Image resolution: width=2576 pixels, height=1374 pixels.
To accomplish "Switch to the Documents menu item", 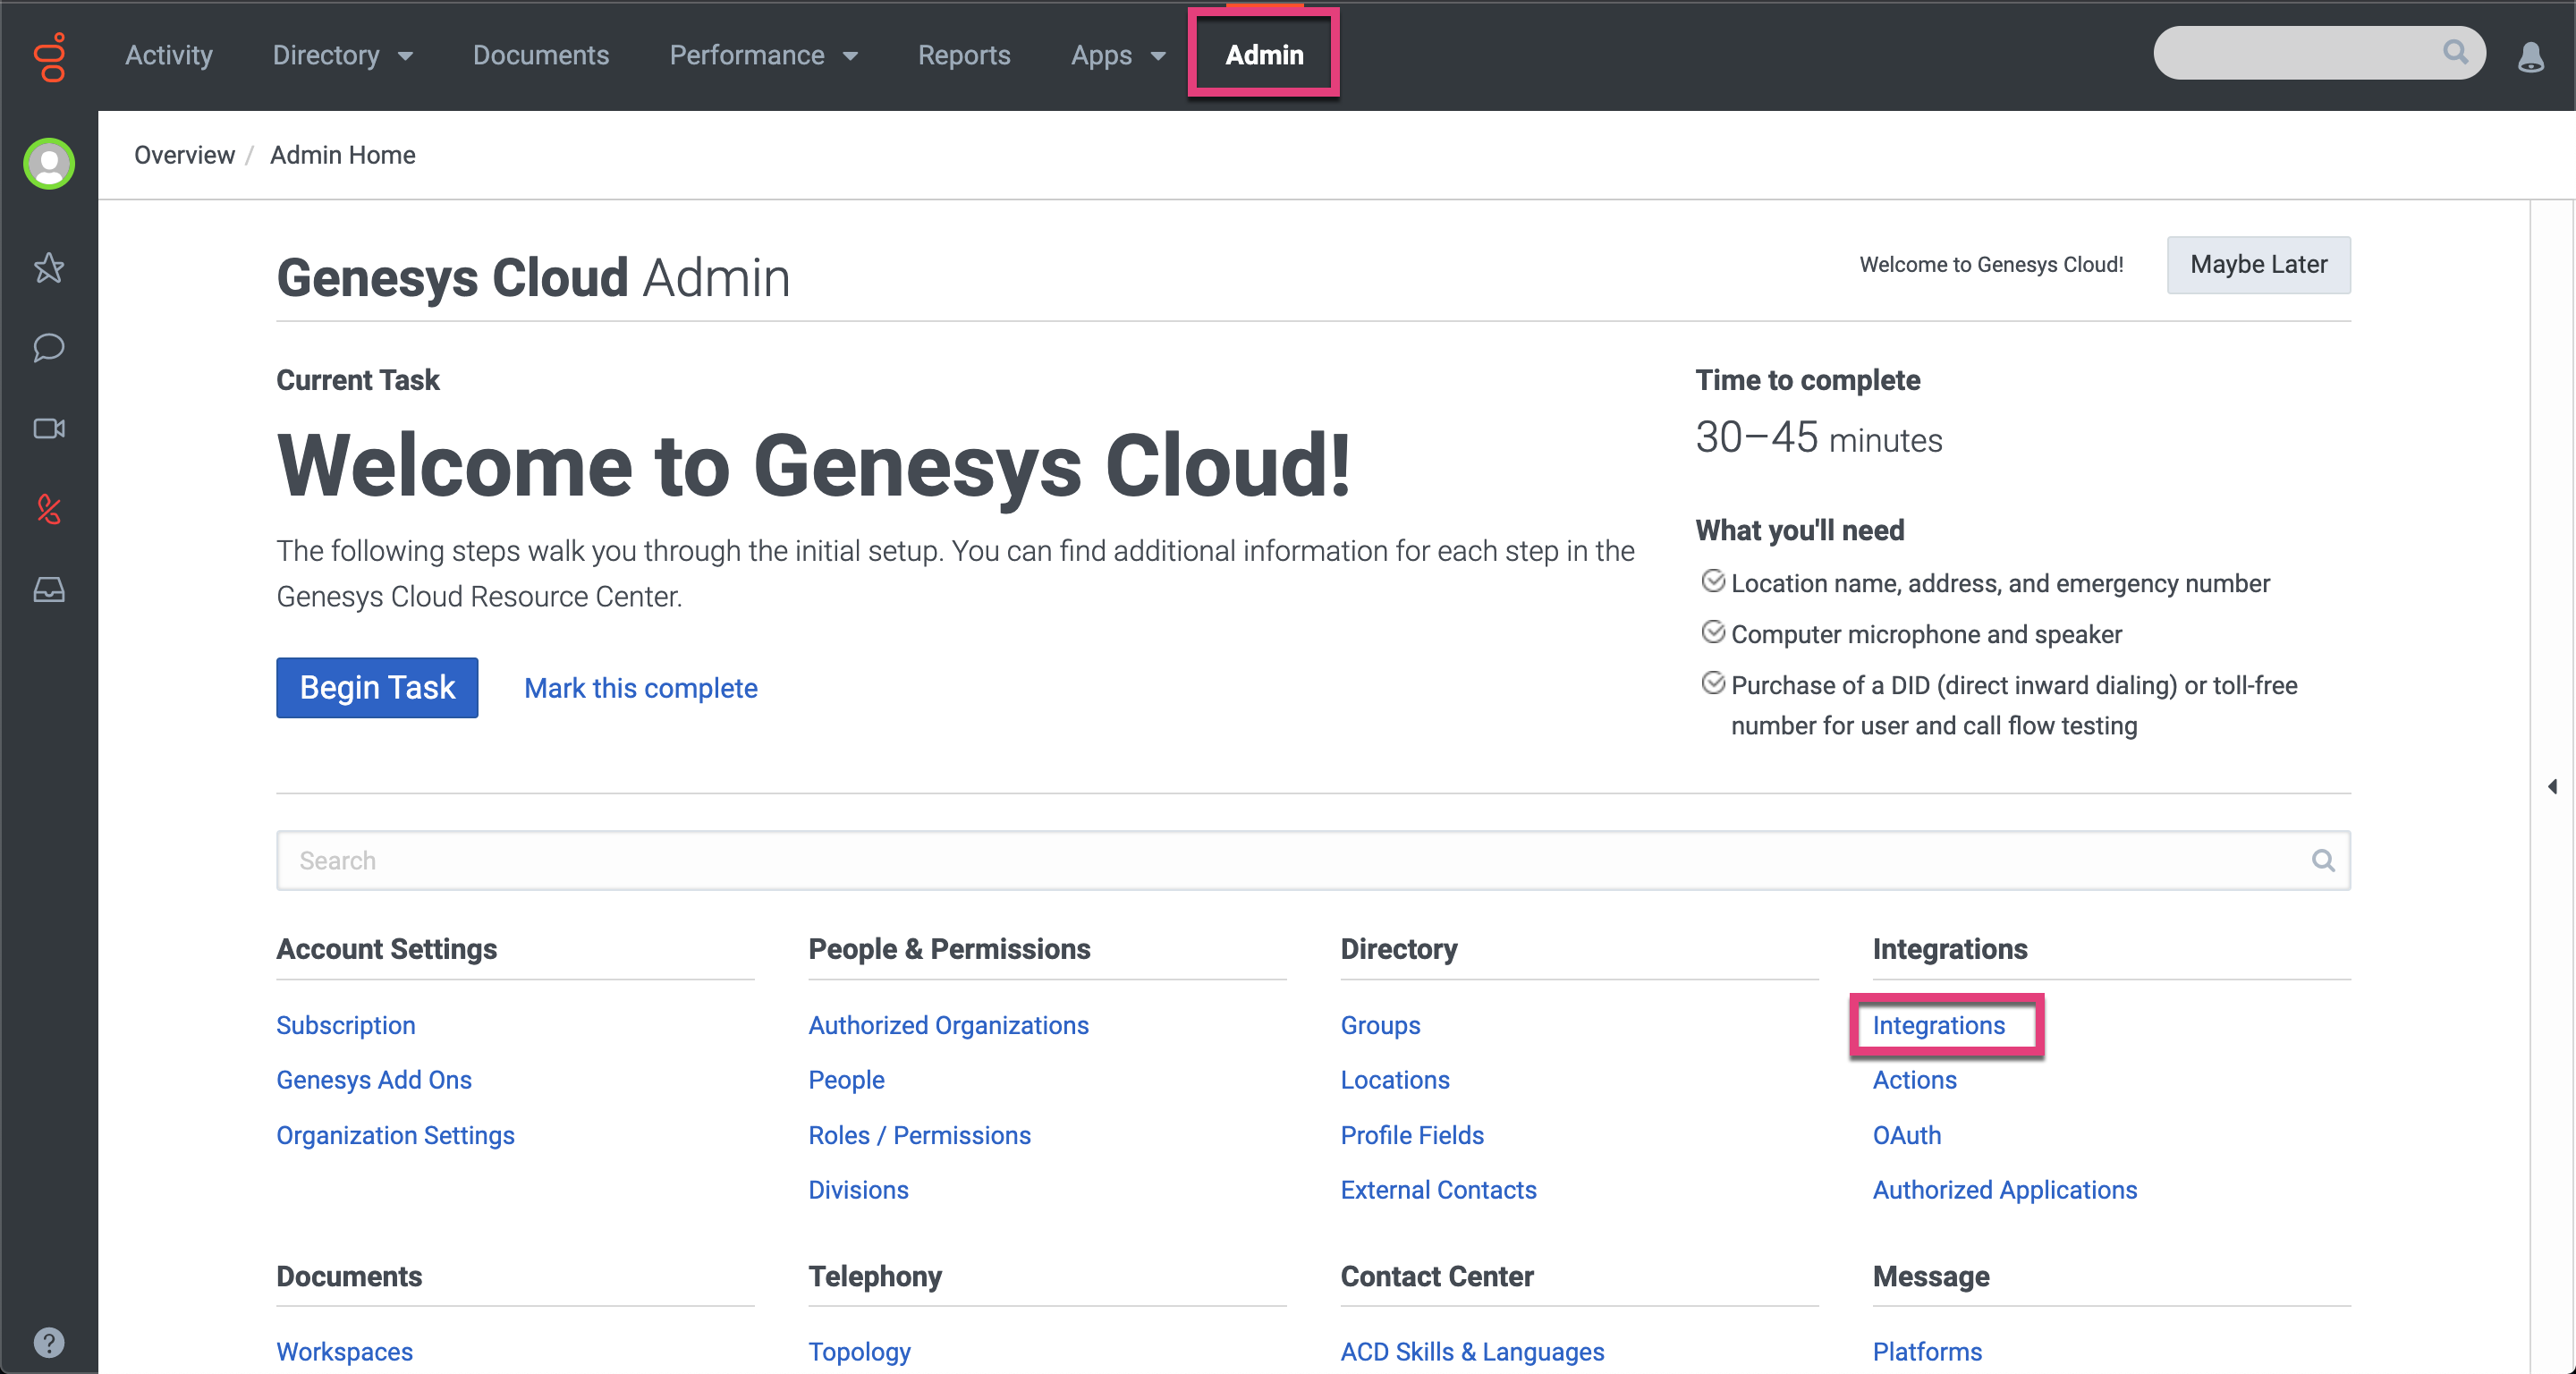I will [x=540, y=55].
